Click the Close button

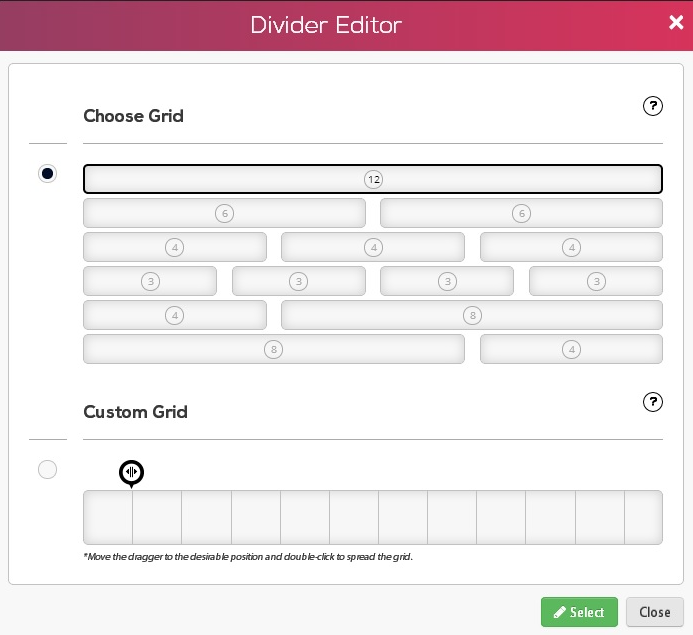pos(655,612)
